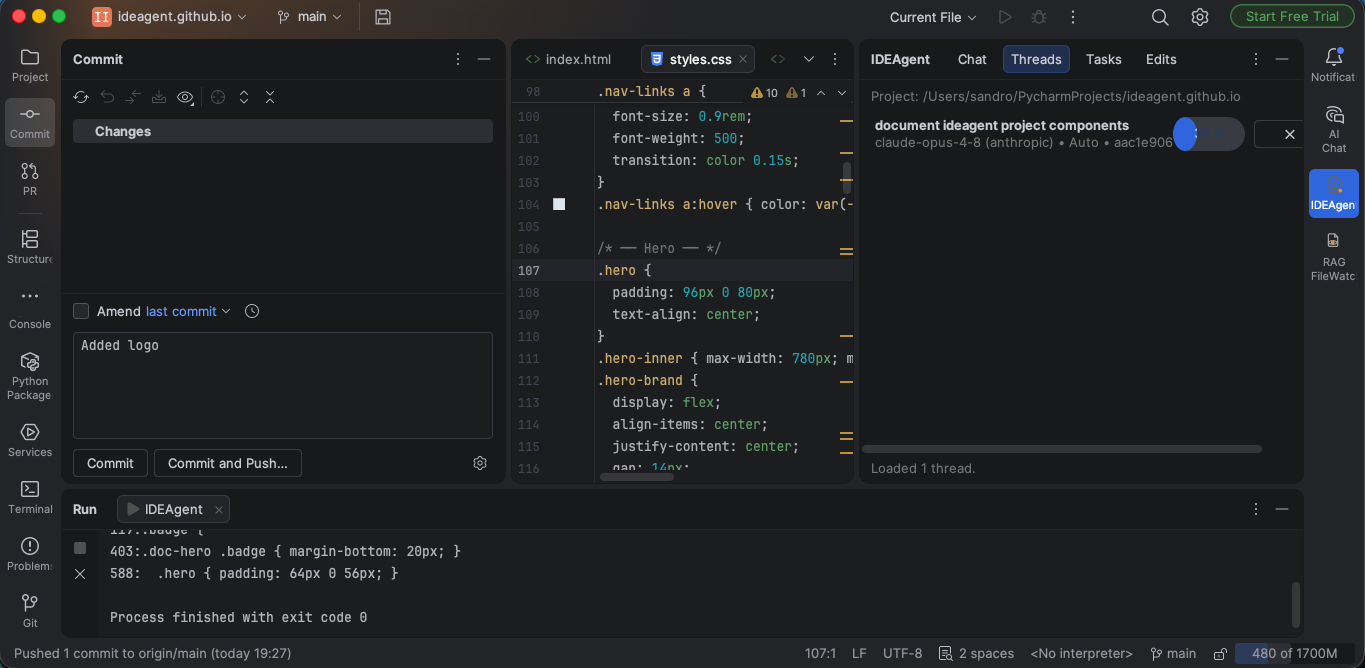This screenshot has width=1365, height=668.
Task: Stop the running process square icon in Run panel
Action: pos(80,548)
